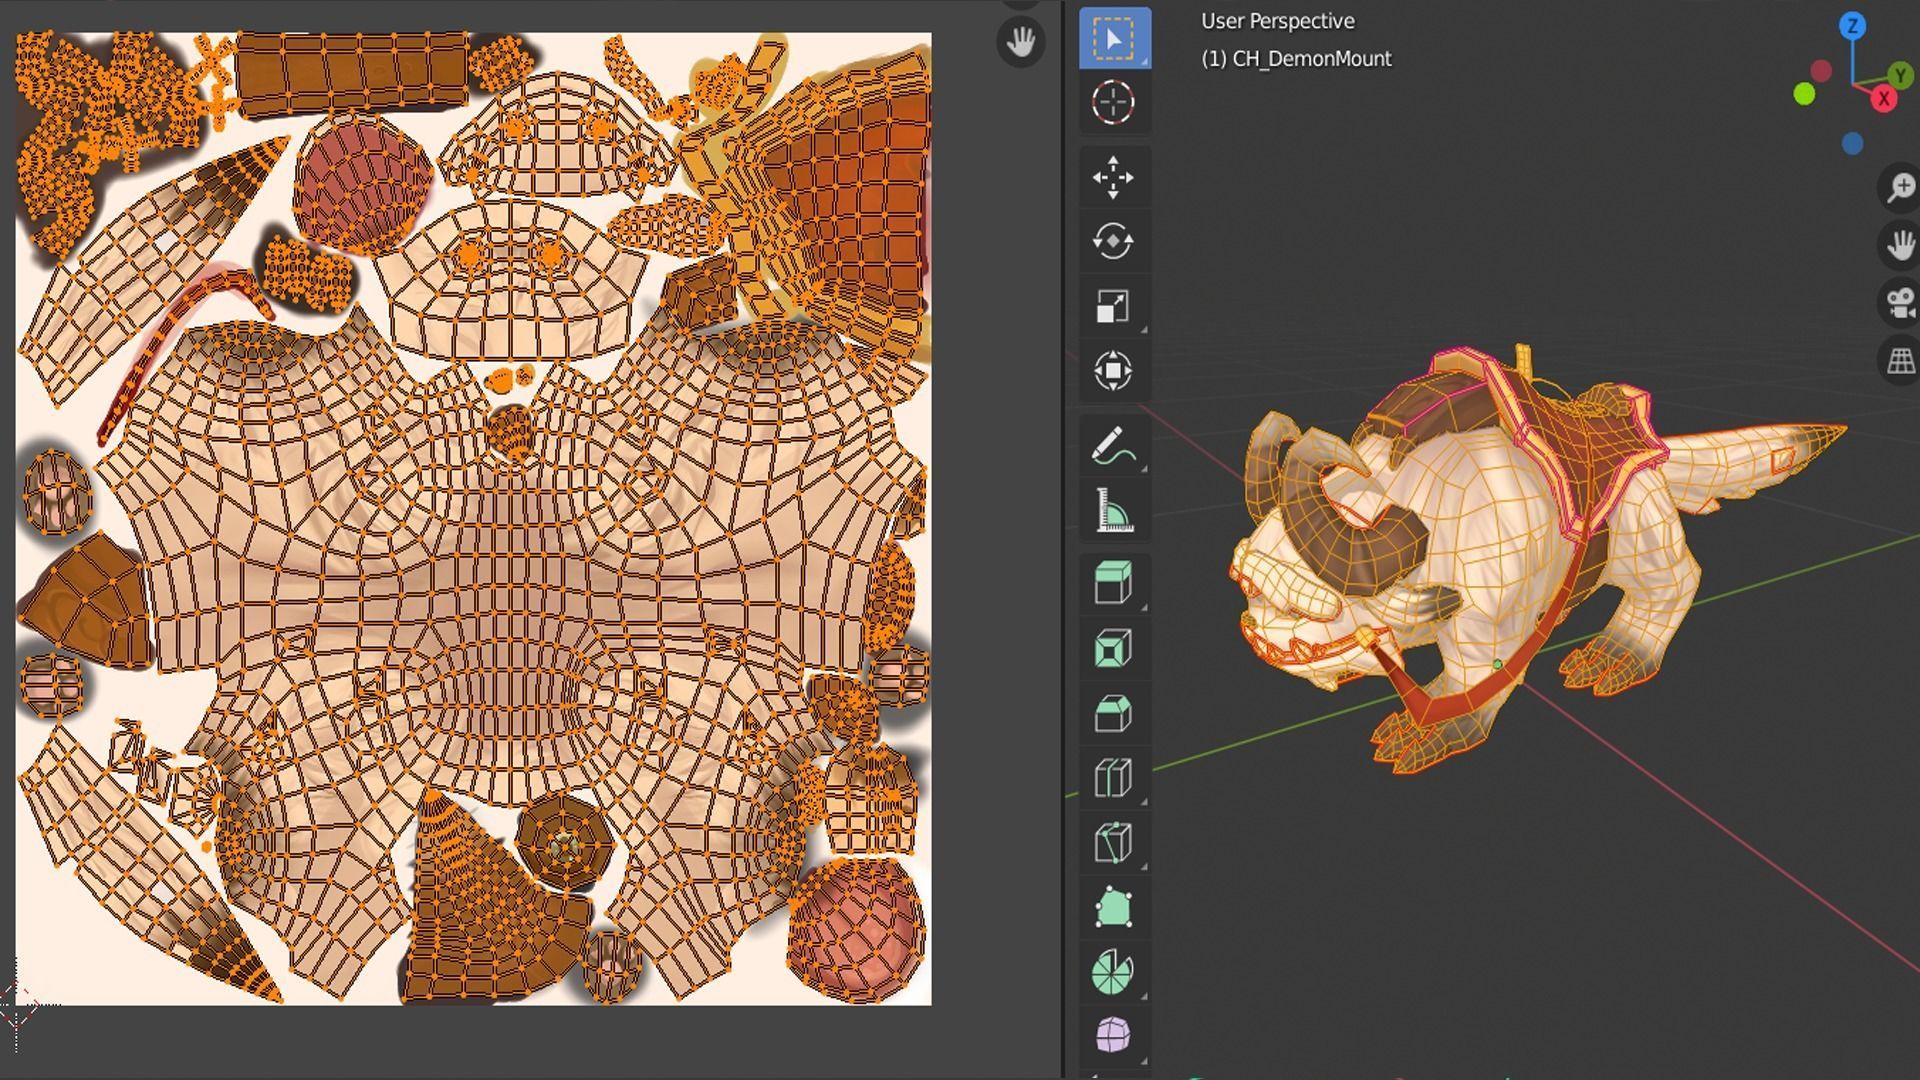
Task: Select the combined Transform tool
Action: point(1114,371)
